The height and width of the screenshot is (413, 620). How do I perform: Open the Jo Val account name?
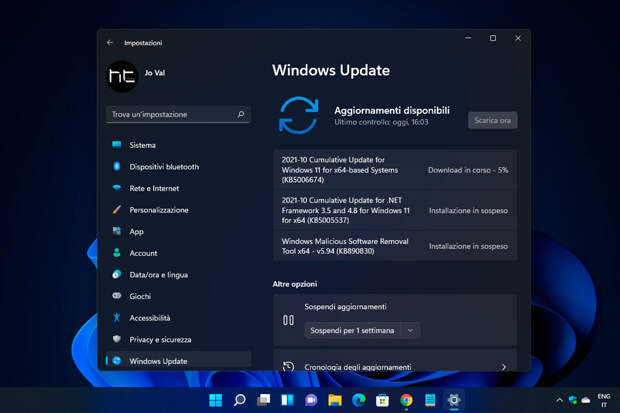coord(155,73)
